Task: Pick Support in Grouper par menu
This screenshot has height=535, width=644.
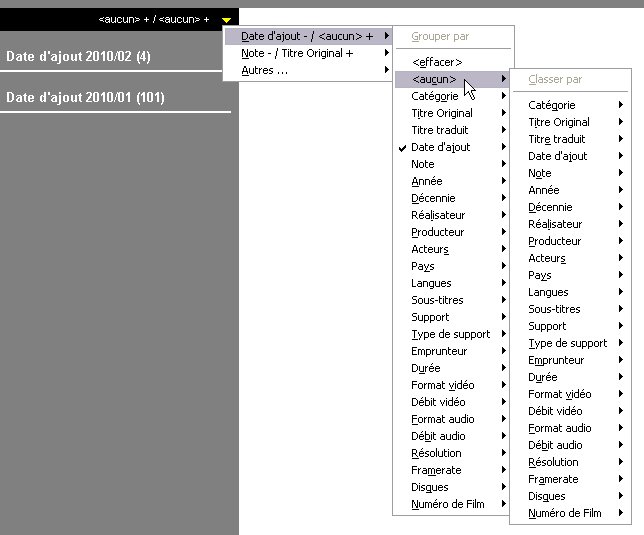Action: pyautogui.click(x=451, y=317)
